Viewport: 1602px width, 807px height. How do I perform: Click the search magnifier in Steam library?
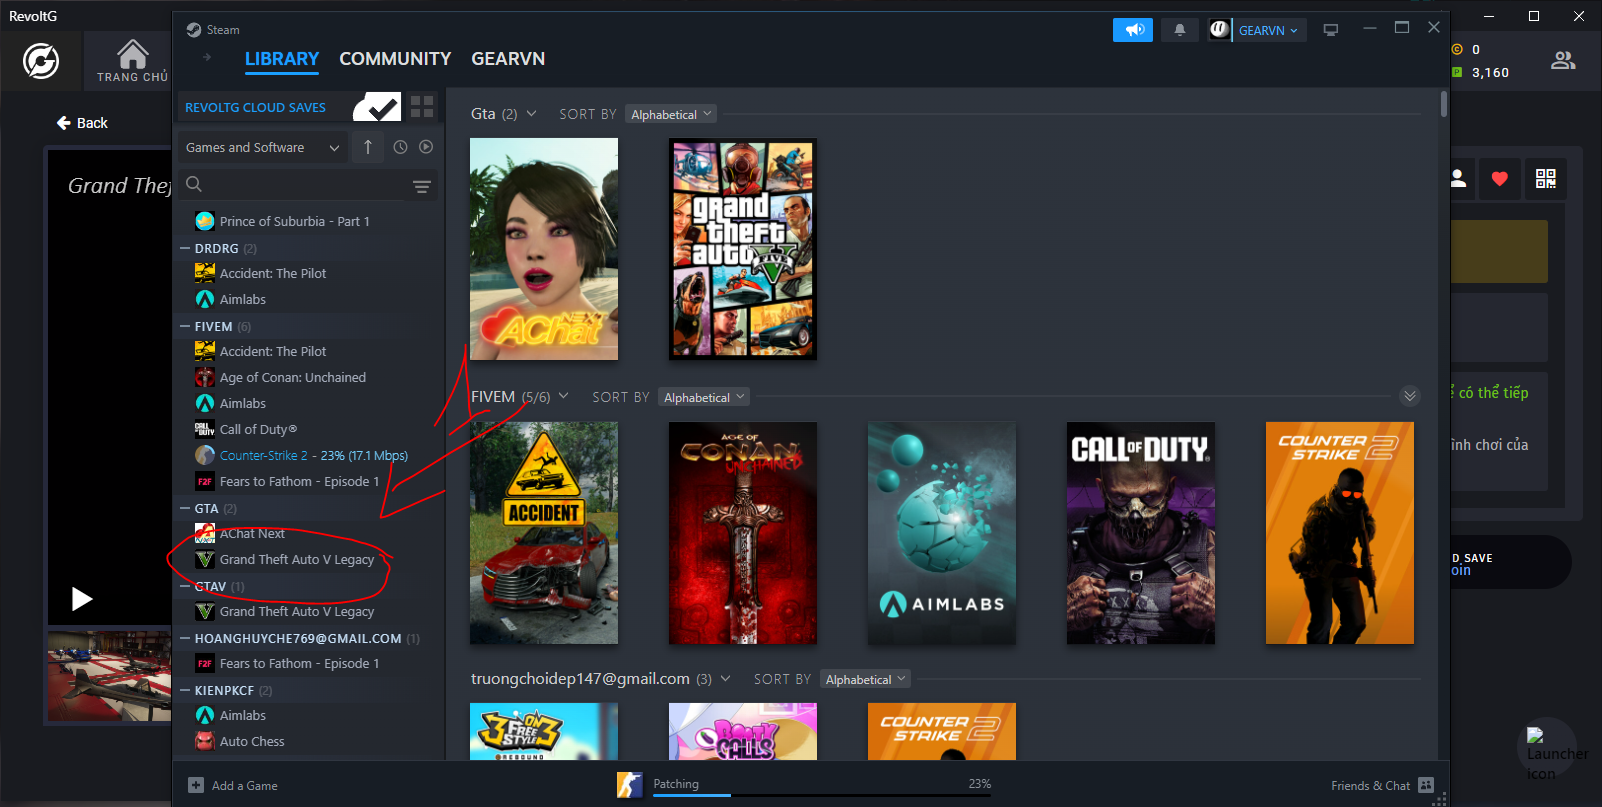click(194, 184)
